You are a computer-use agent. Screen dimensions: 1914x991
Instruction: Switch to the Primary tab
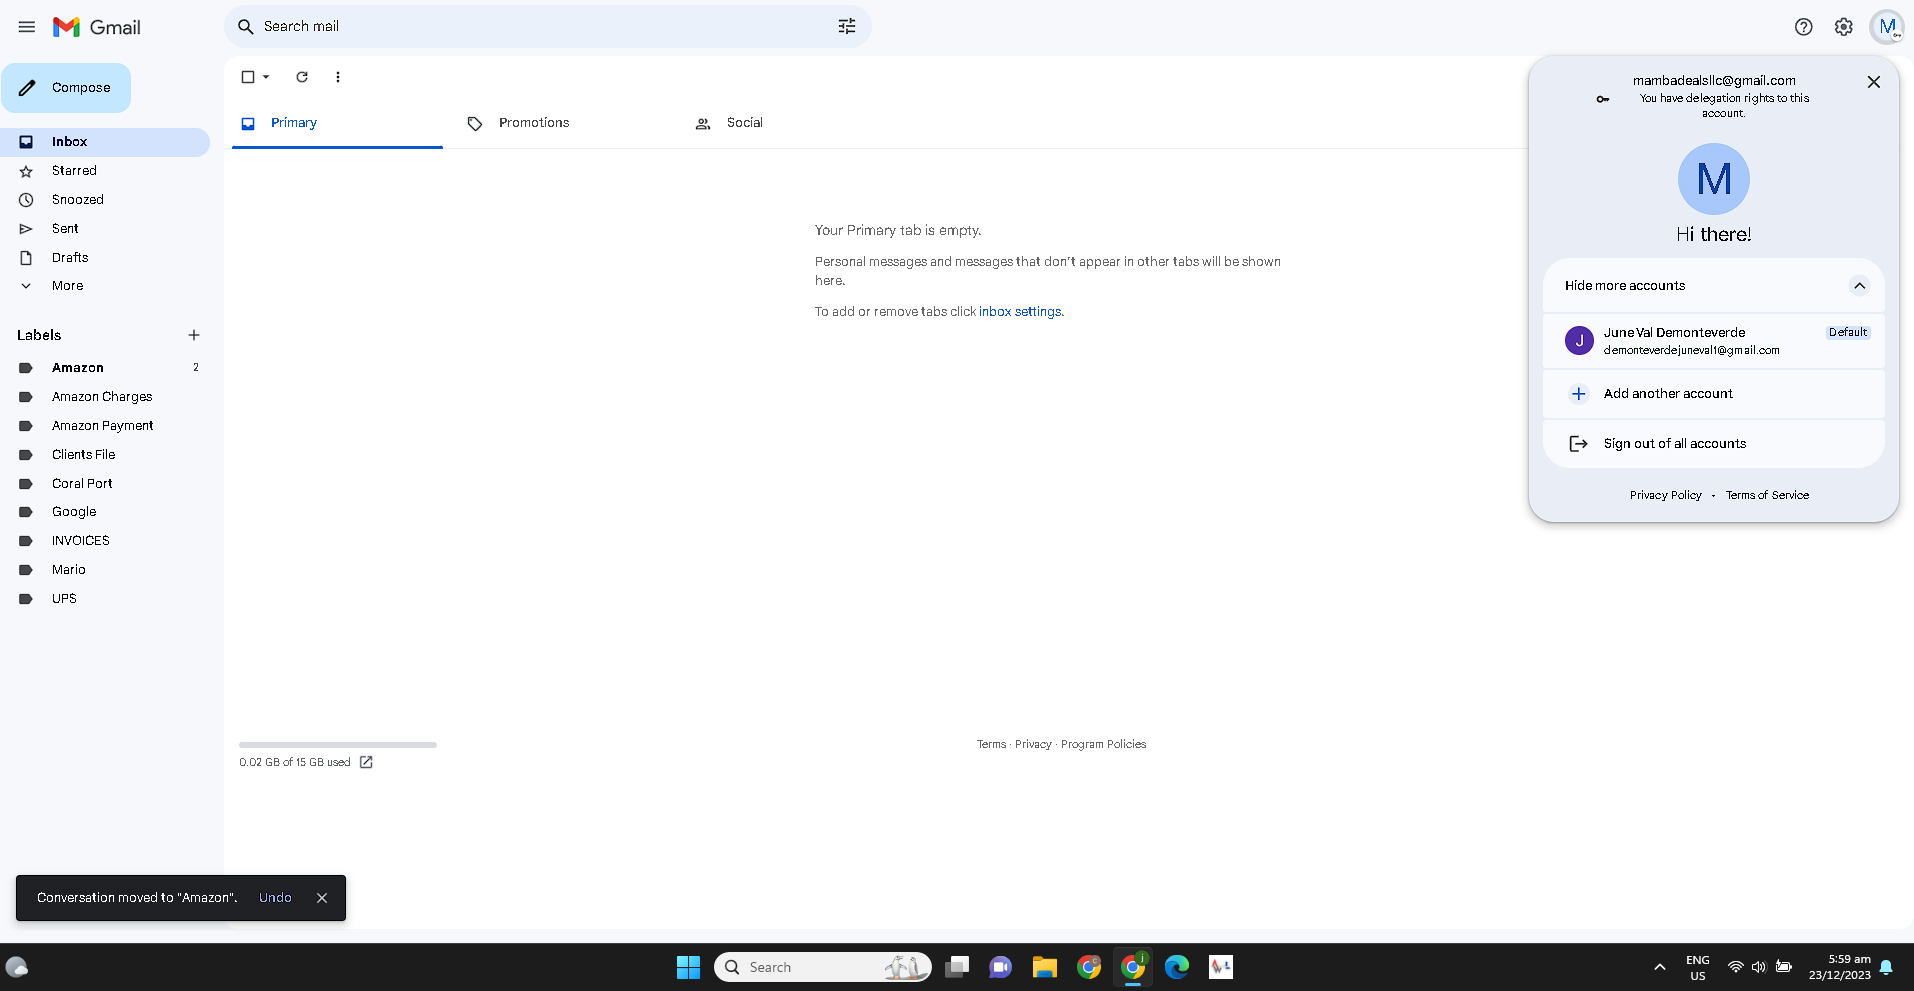[337, 123]
